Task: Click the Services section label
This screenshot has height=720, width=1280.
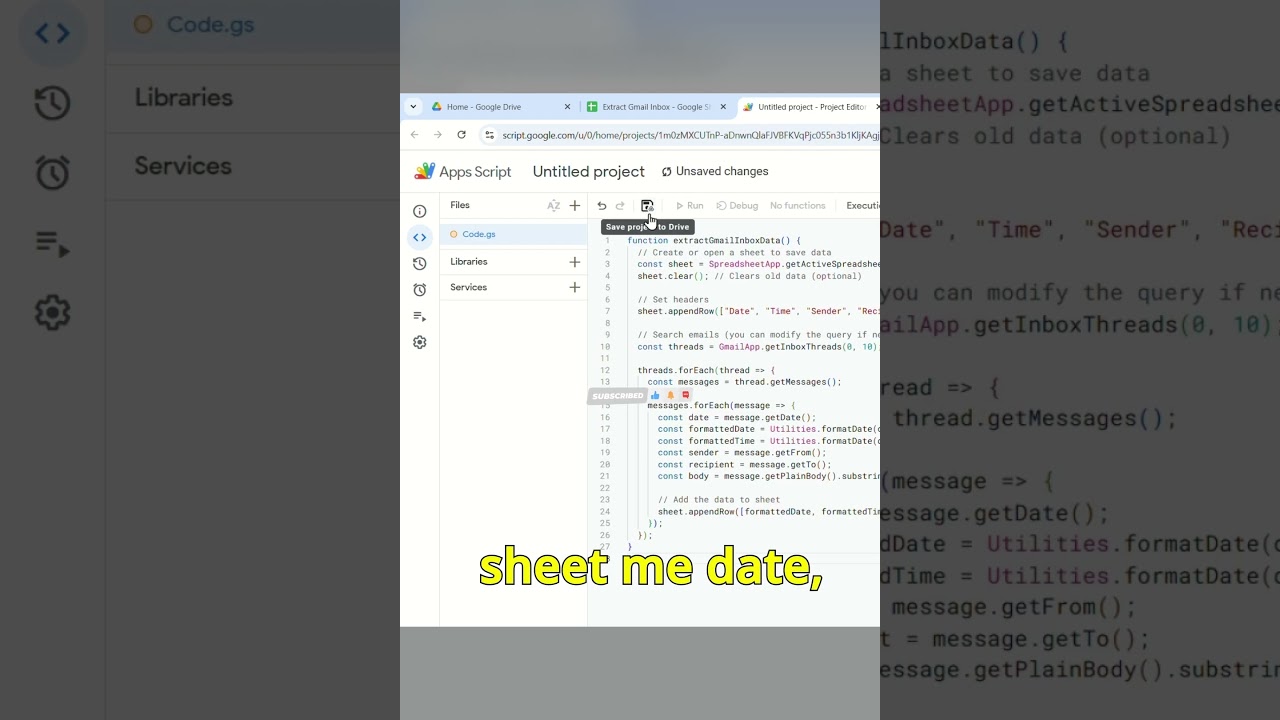Action: click(468, 287)
